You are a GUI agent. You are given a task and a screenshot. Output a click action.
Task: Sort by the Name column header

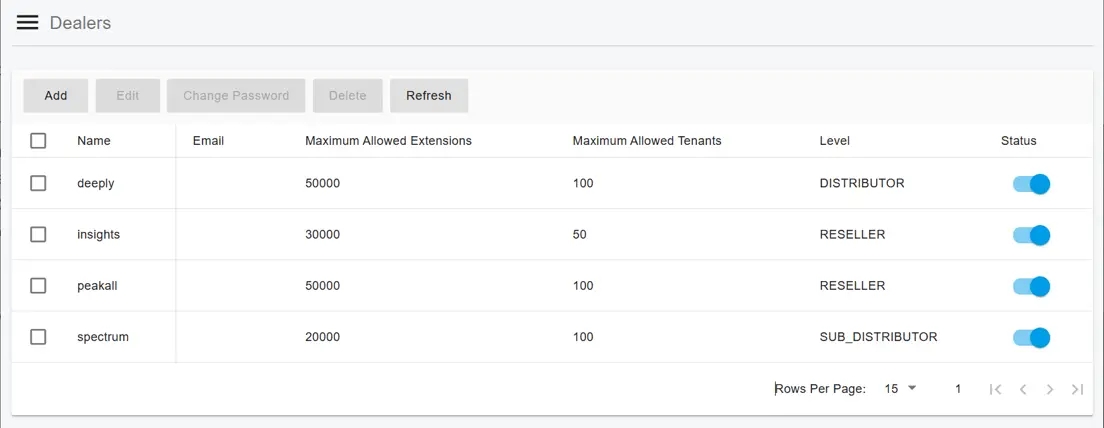click(x=94, y=141)
